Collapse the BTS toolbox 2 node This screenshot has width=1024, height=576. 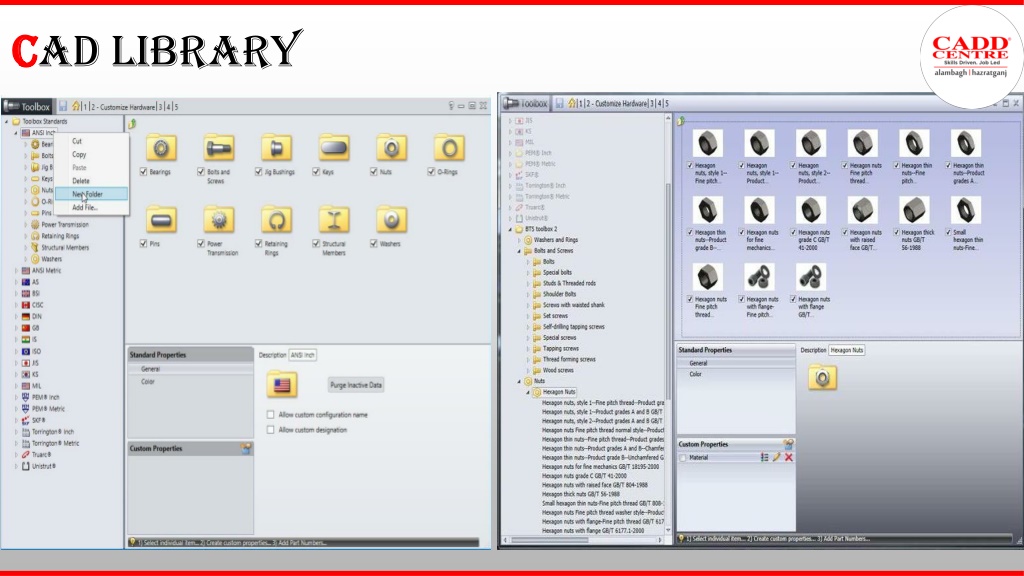click(511, 229)
